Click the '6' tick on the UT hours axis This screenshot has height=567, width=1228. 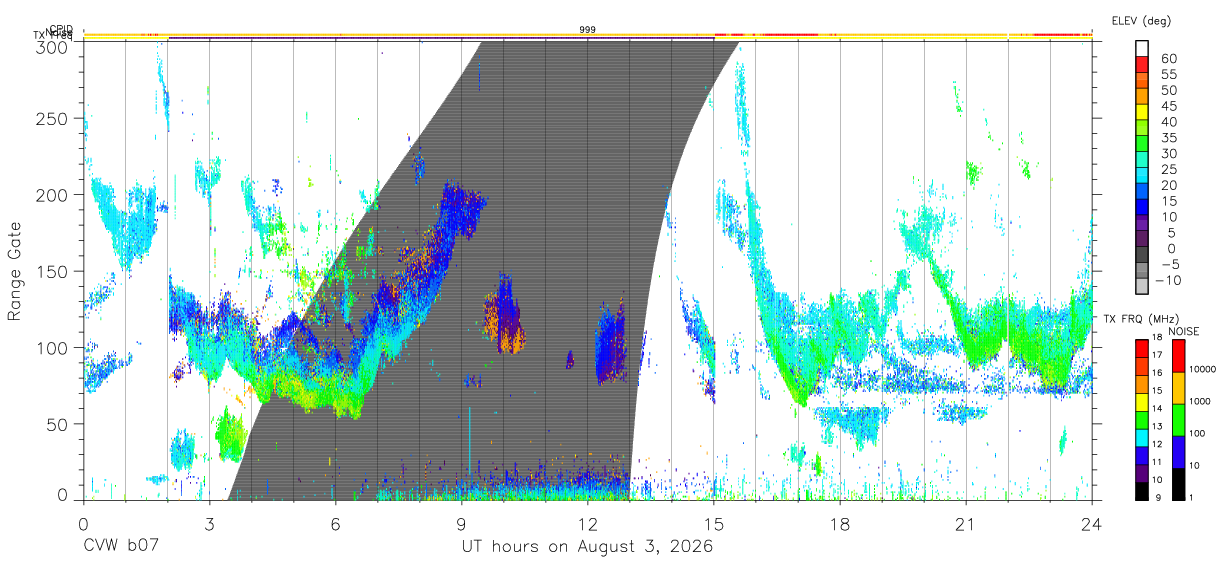point(335,523)
